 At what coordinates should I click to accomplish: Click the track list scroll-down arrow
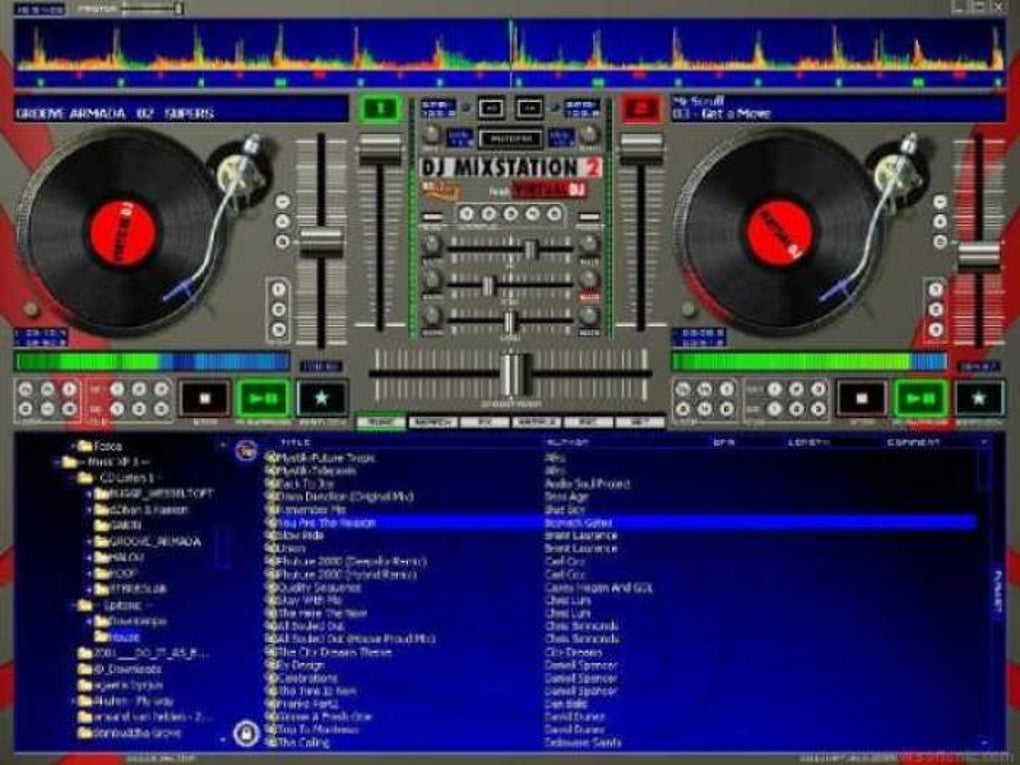984,742
